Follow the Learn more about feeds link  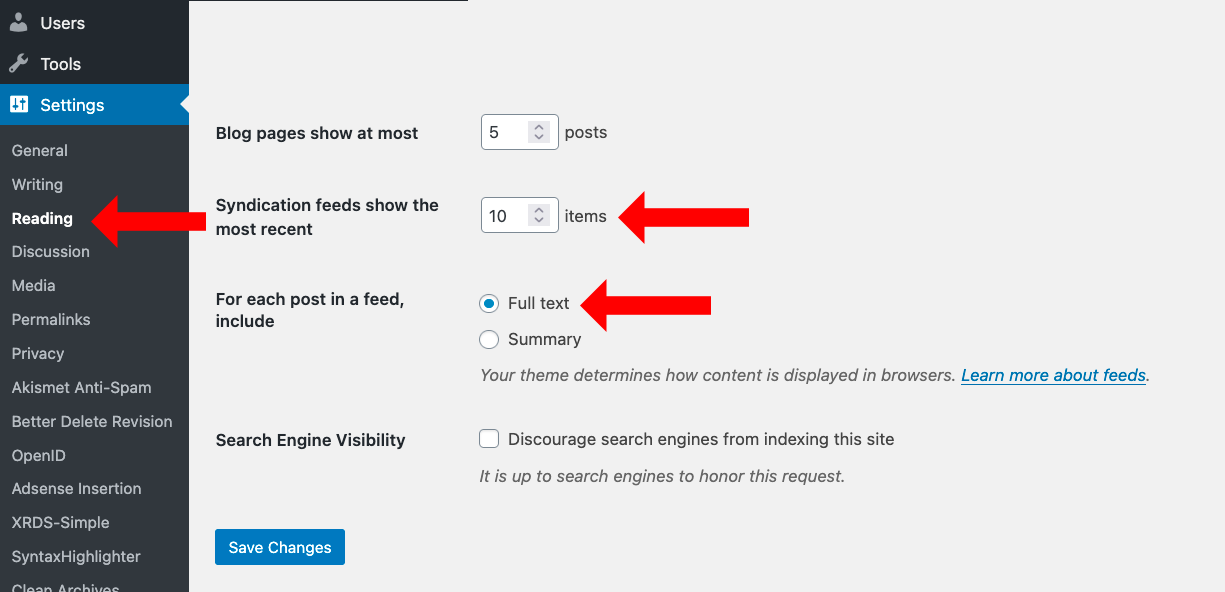1053,376
